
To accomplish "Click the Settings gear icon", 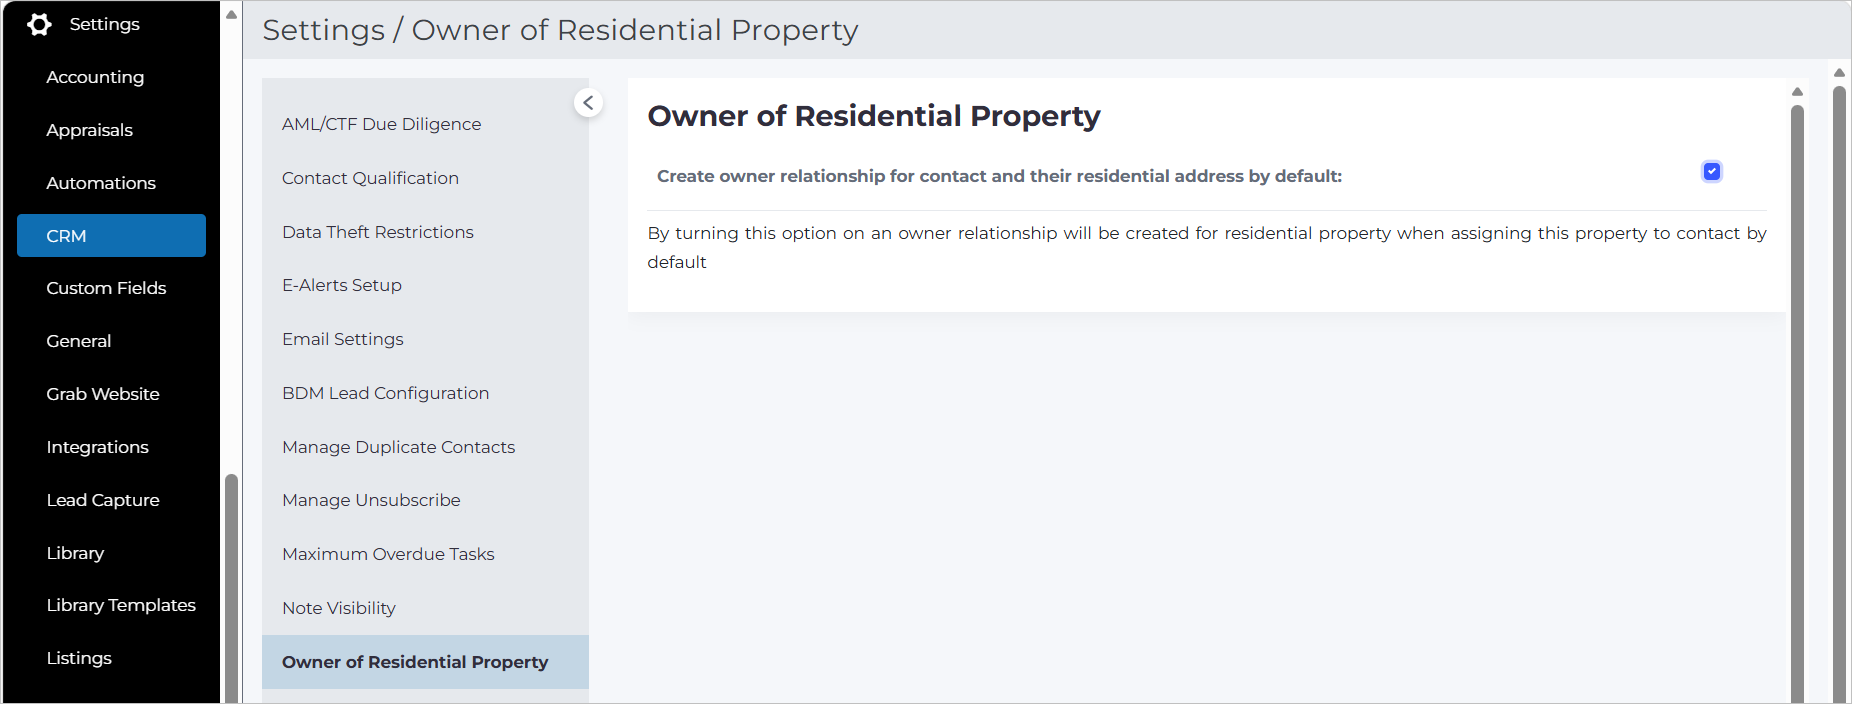I will pos(39,24).
